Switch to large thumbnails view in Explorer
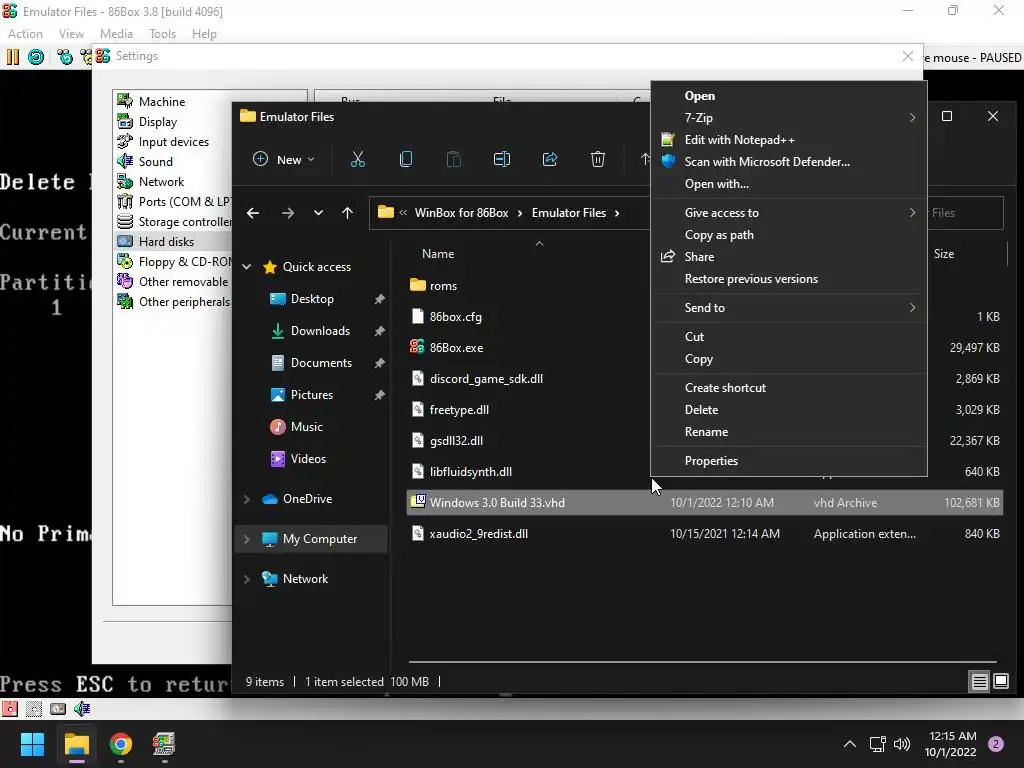This screenshot has height=768, width=1024. pyautogui.click(x=1001, y=682)
